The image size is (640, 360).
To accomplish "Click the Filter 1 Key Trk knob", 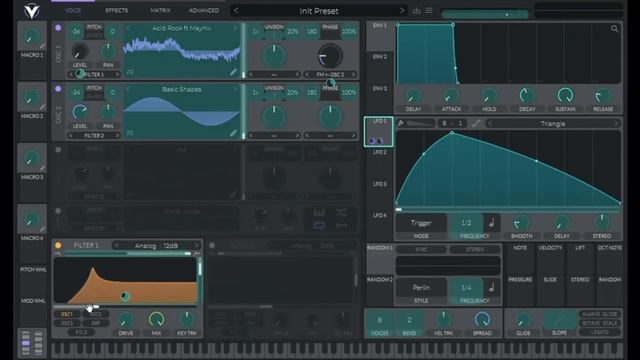I will coord(187,320).
